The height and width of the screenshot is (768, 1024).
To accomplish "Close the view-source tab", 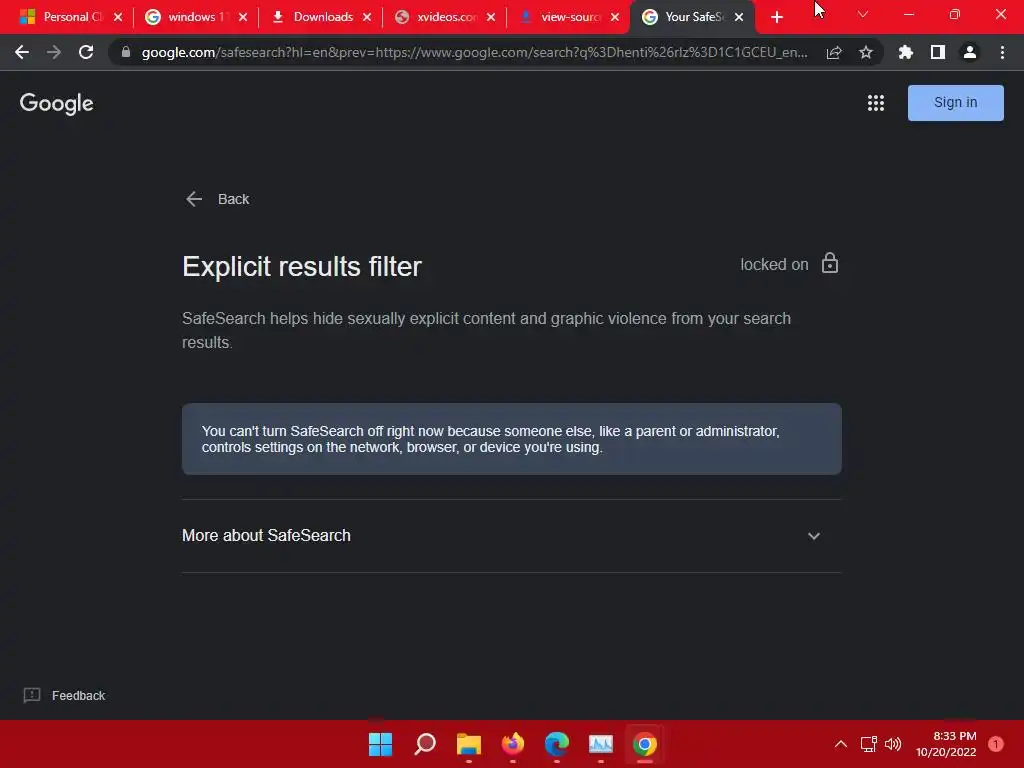I will click(x=615, y=17).
